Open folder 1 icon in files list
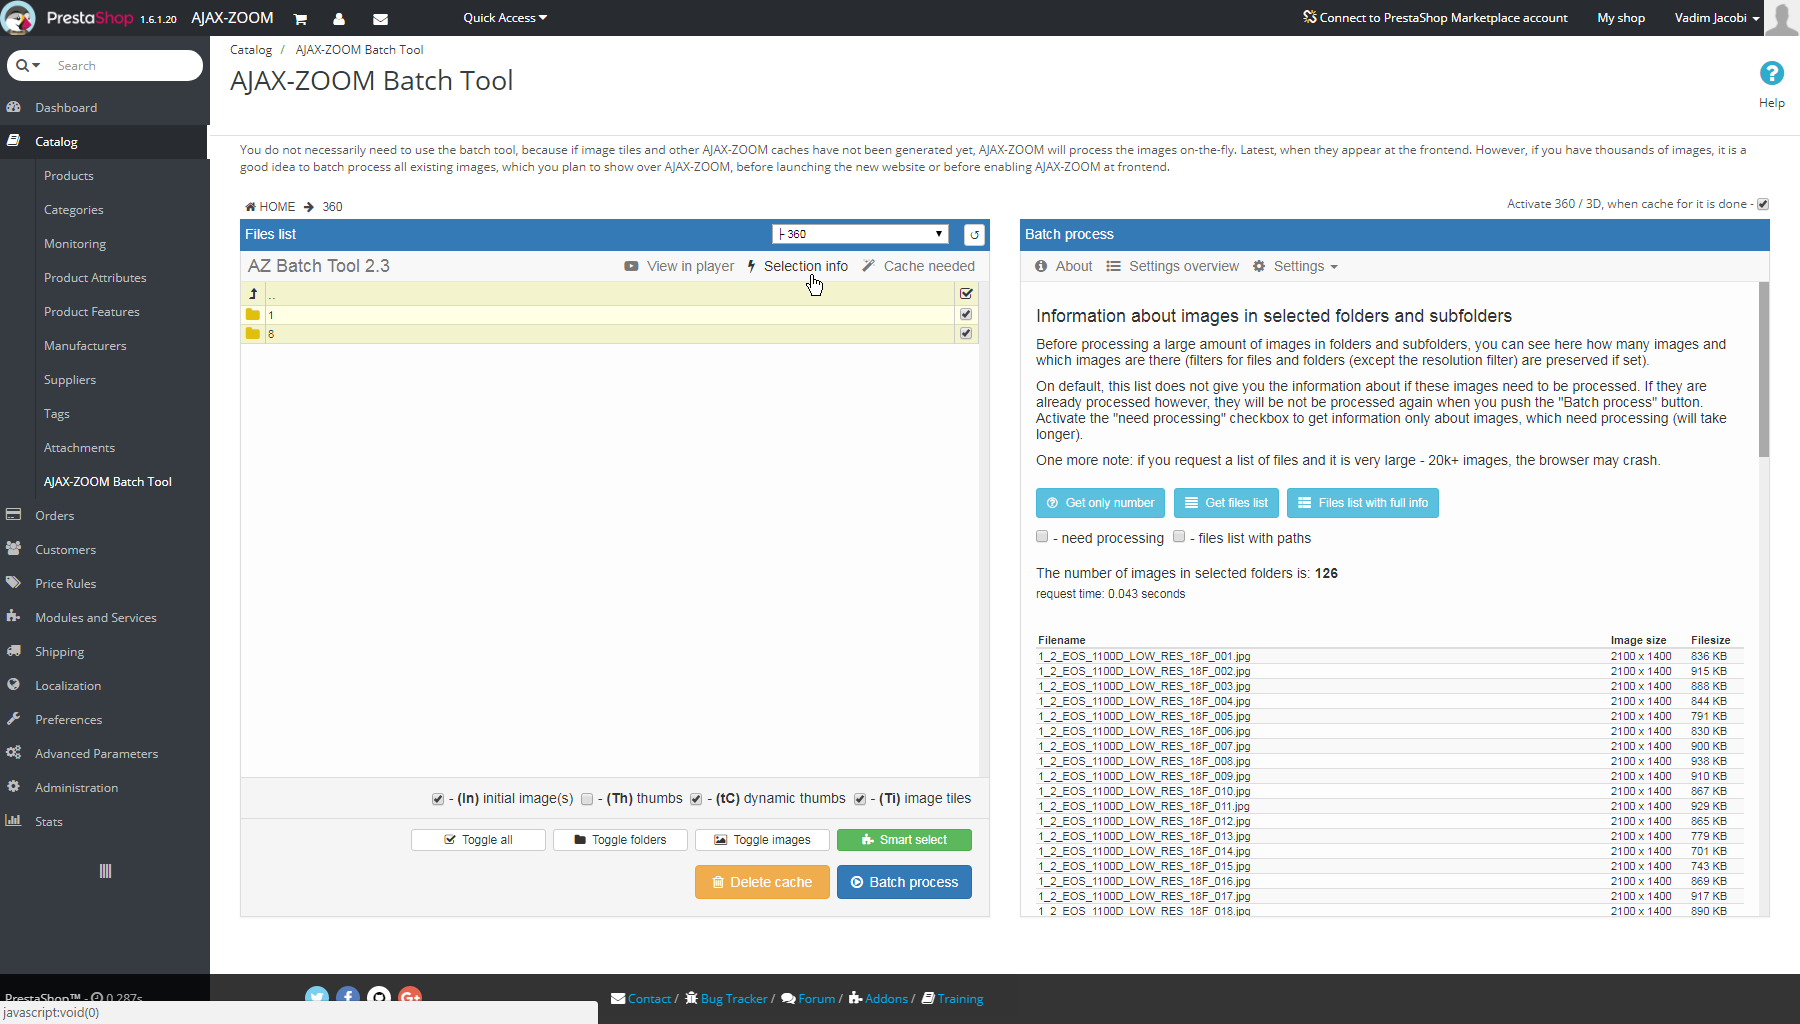This screenshot has height=1024, width=1800. [x=253, y=314]
